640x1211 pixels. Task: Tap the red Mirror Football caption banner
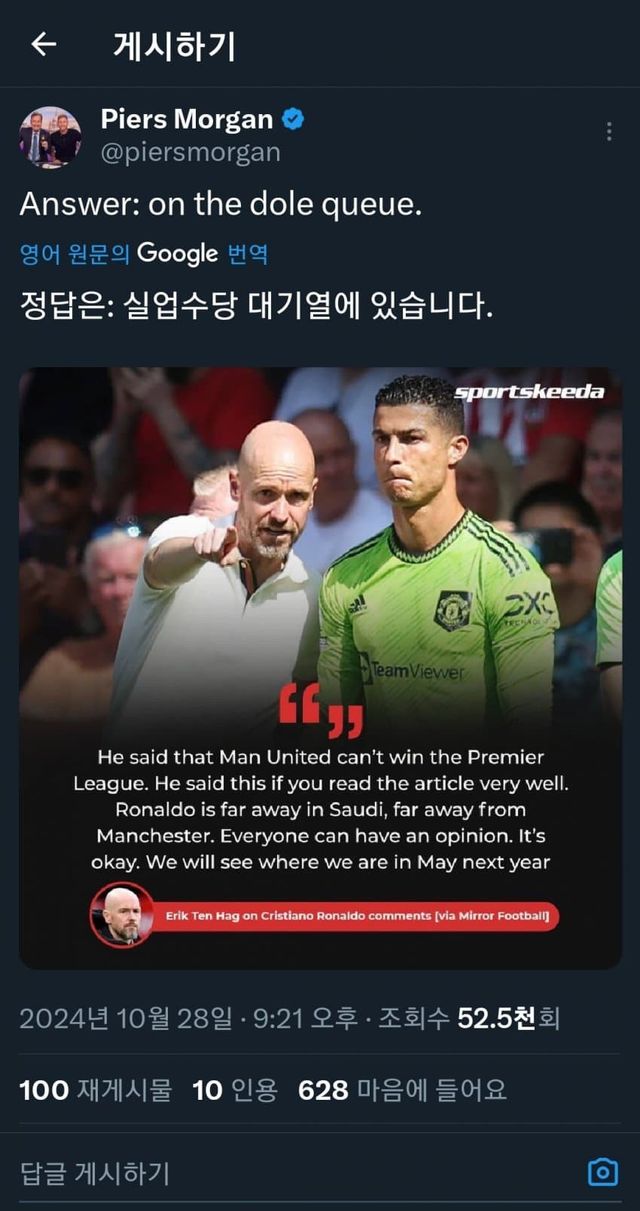[x=356, y=916]
